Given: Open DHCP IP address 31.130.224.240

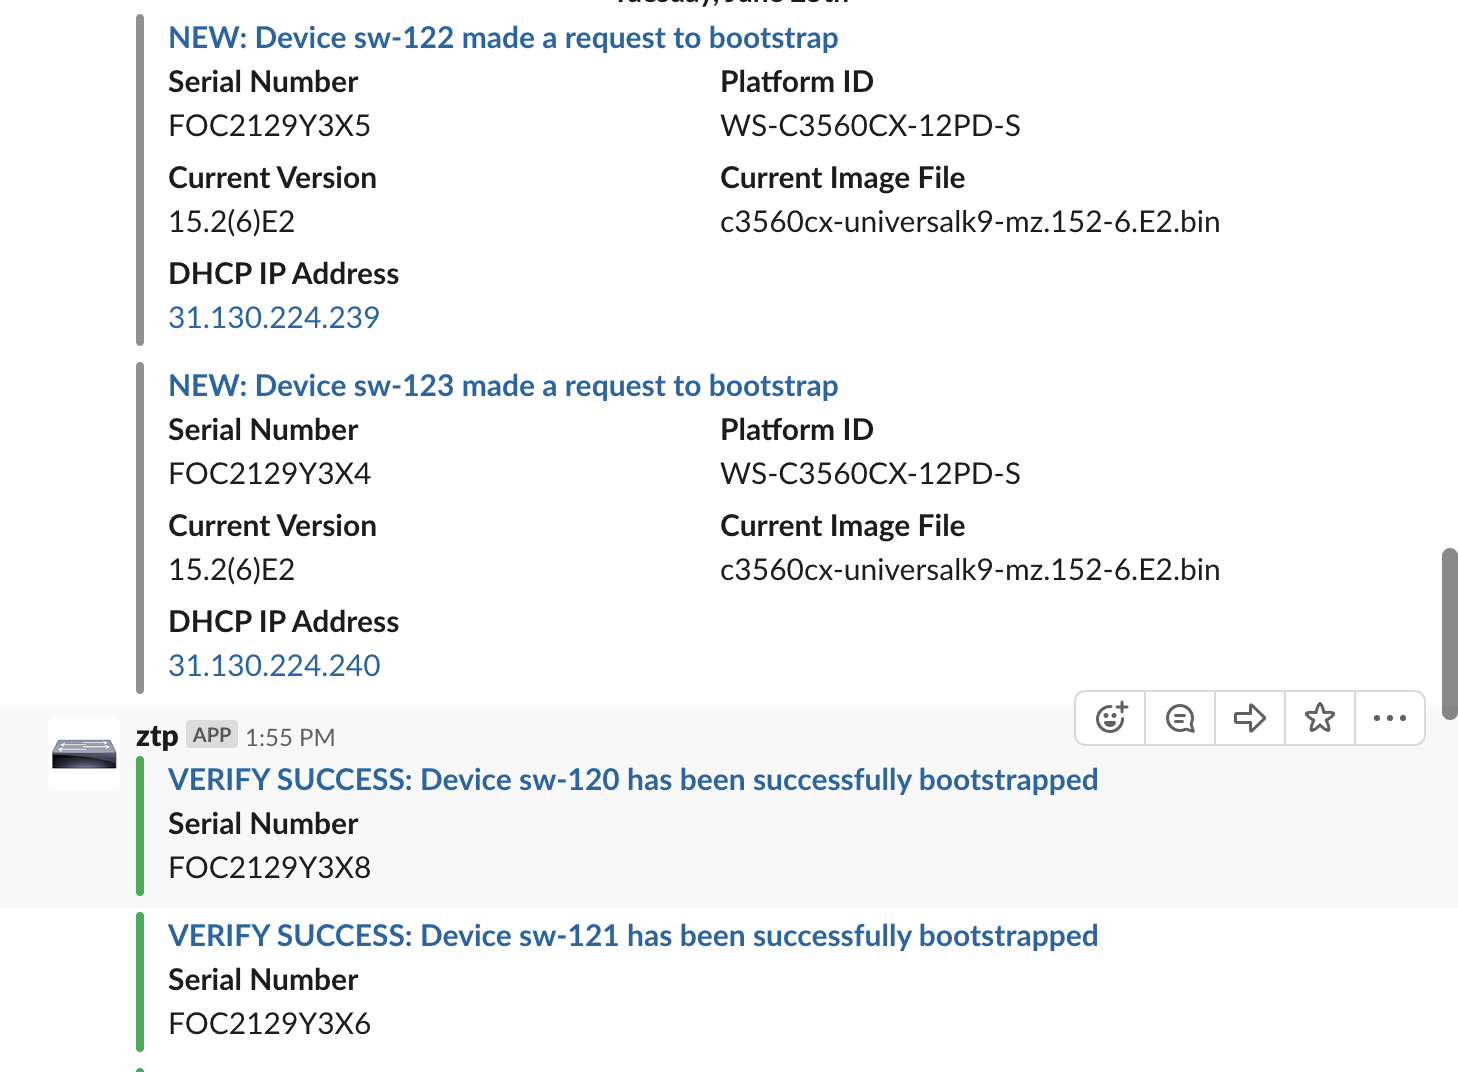Looking at the screenshot, I should coord(274,666).
